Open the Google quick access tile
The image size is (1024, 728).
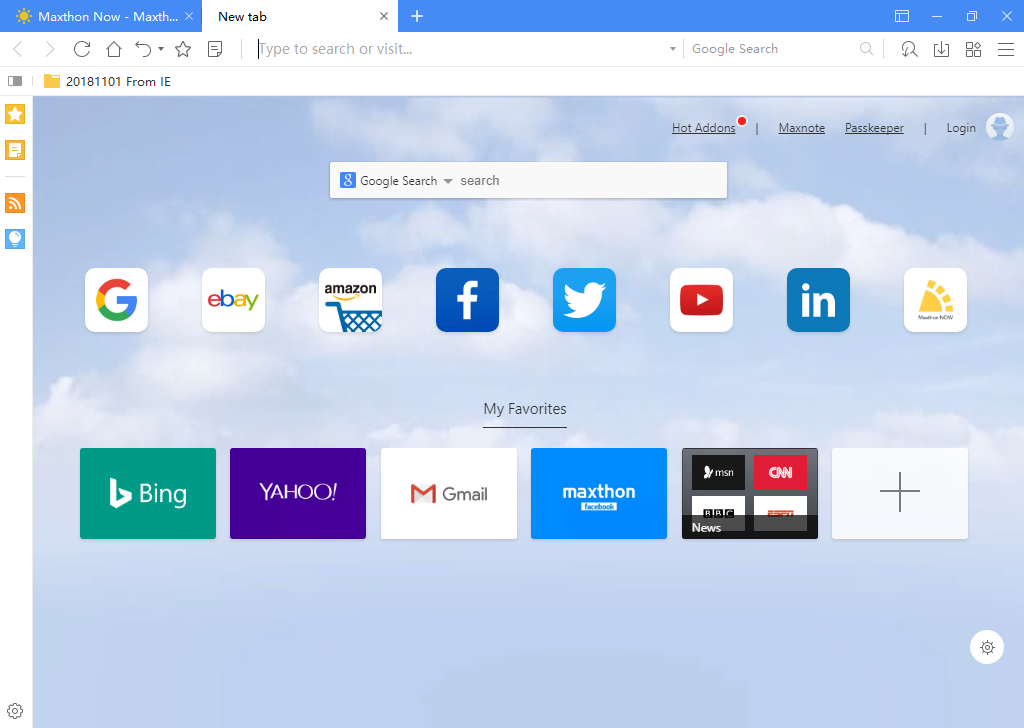(x=116, y=300)
